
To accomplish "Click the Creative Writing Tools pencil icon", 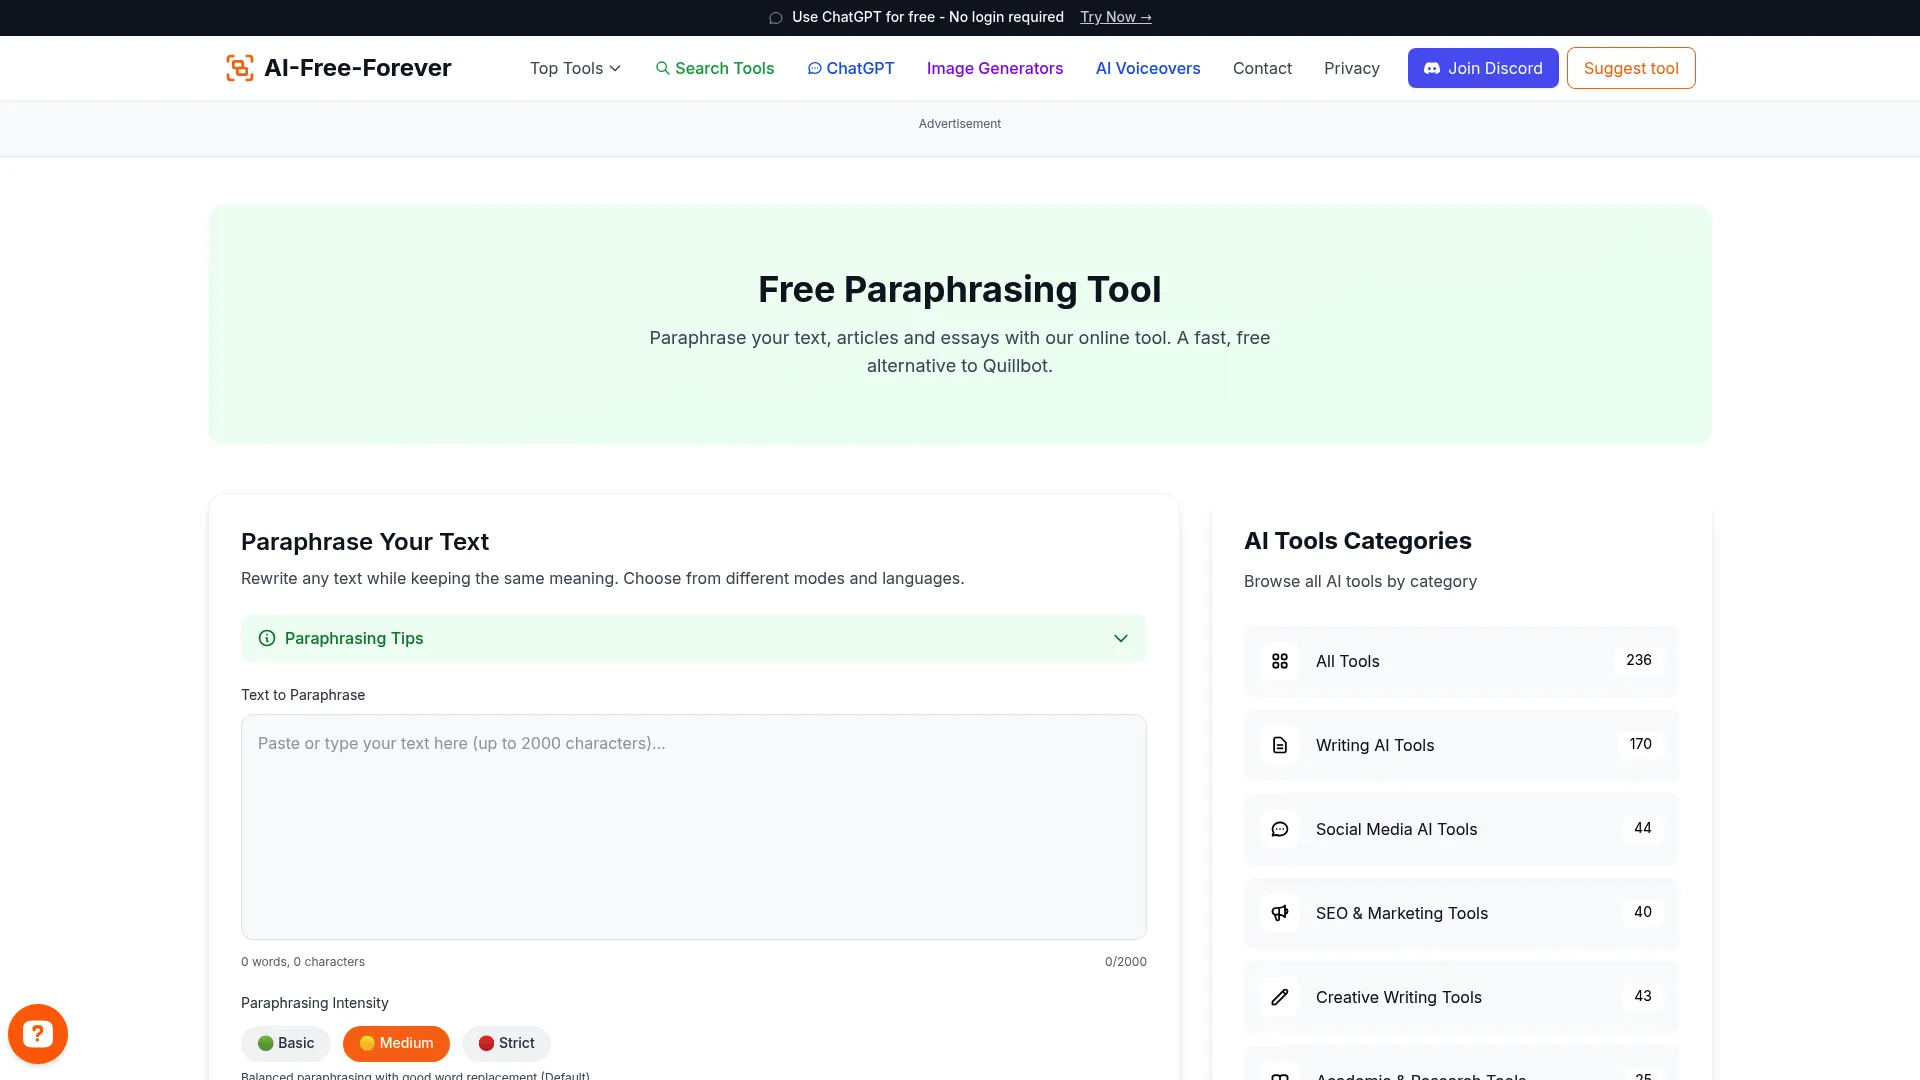I will click(x=1279, y=997).
